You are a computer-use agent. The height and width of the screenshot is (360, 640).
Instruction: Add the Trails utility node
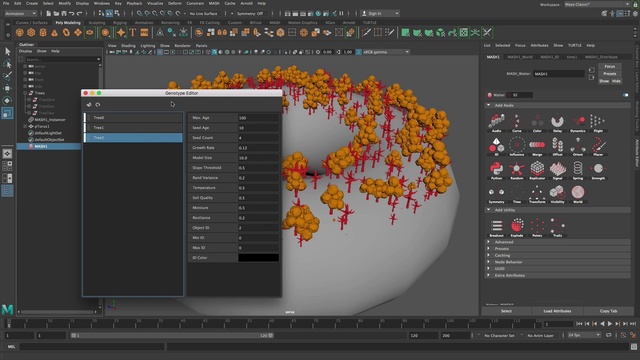pyautogui.click(x=558, y=228)
